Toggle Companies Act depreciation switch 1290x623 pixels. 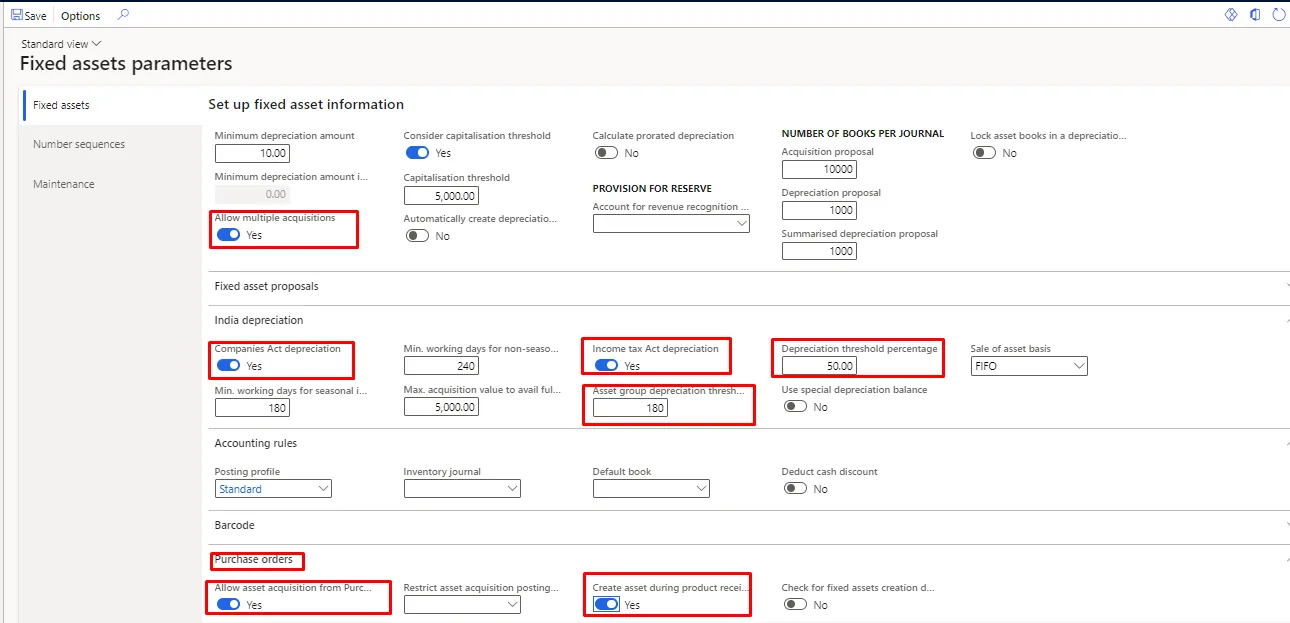coord(228,366)
